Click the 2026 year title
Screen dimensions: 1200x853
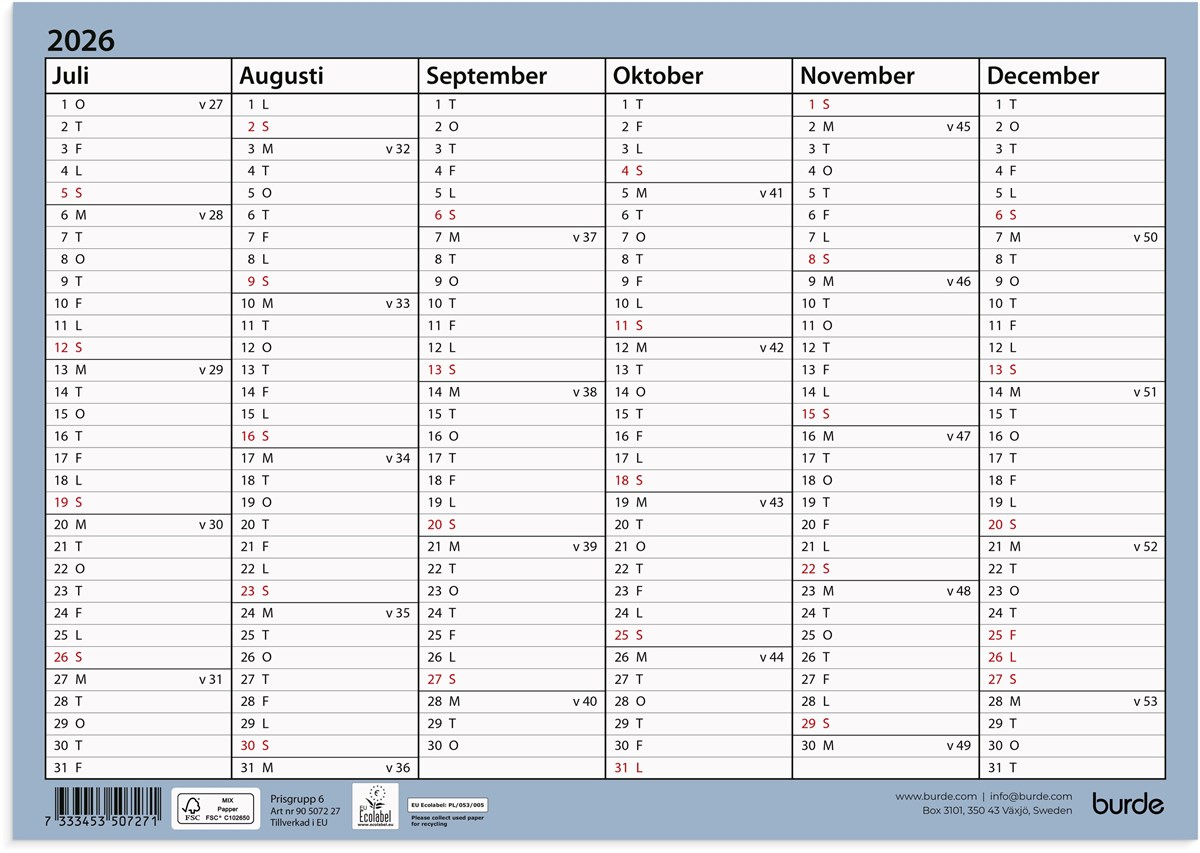(x=81, y=41)
